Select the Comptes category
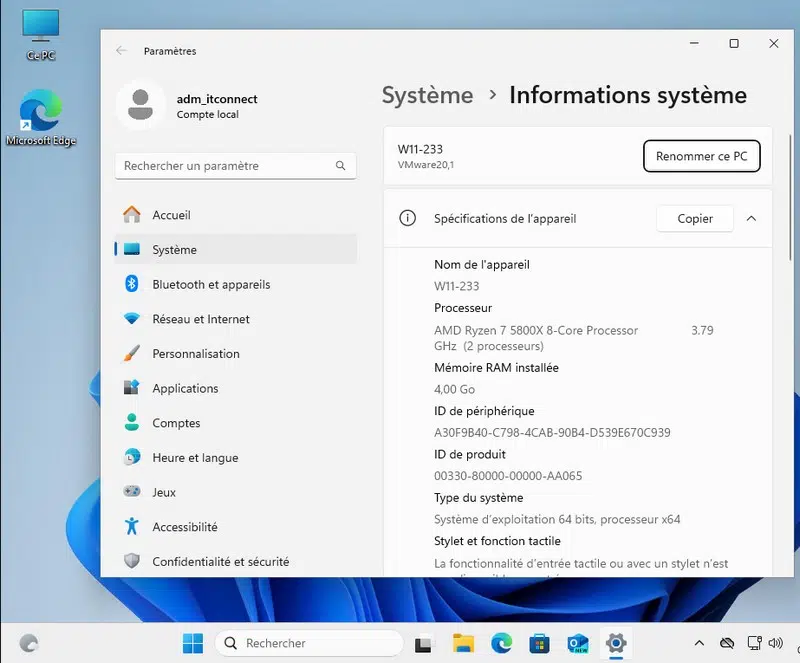This screenshot has height=663, width=800. [x=176, y=423]
